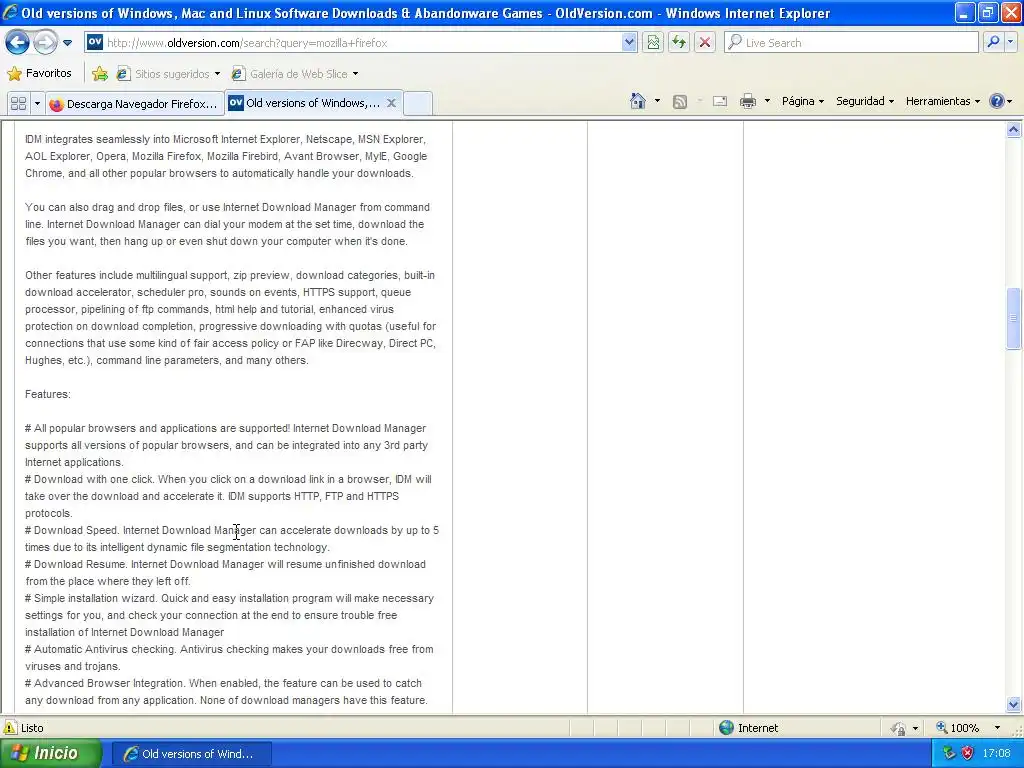
Task: Click the '# Download Resume' paragraph text
Action: (x=225, y=573)
